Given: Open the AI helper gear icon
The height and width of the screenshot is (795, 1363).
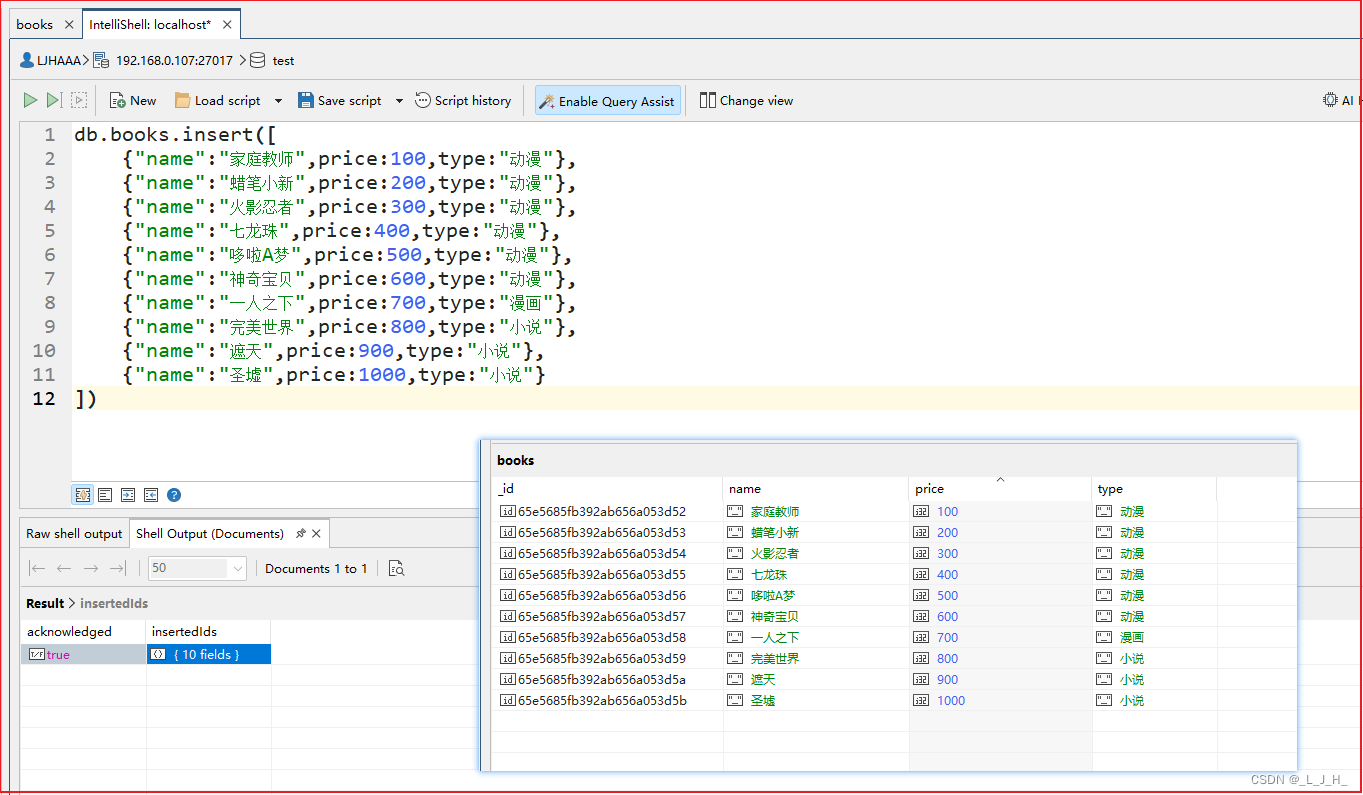Looking at the screenshot, I should [x=1330, y=100].
